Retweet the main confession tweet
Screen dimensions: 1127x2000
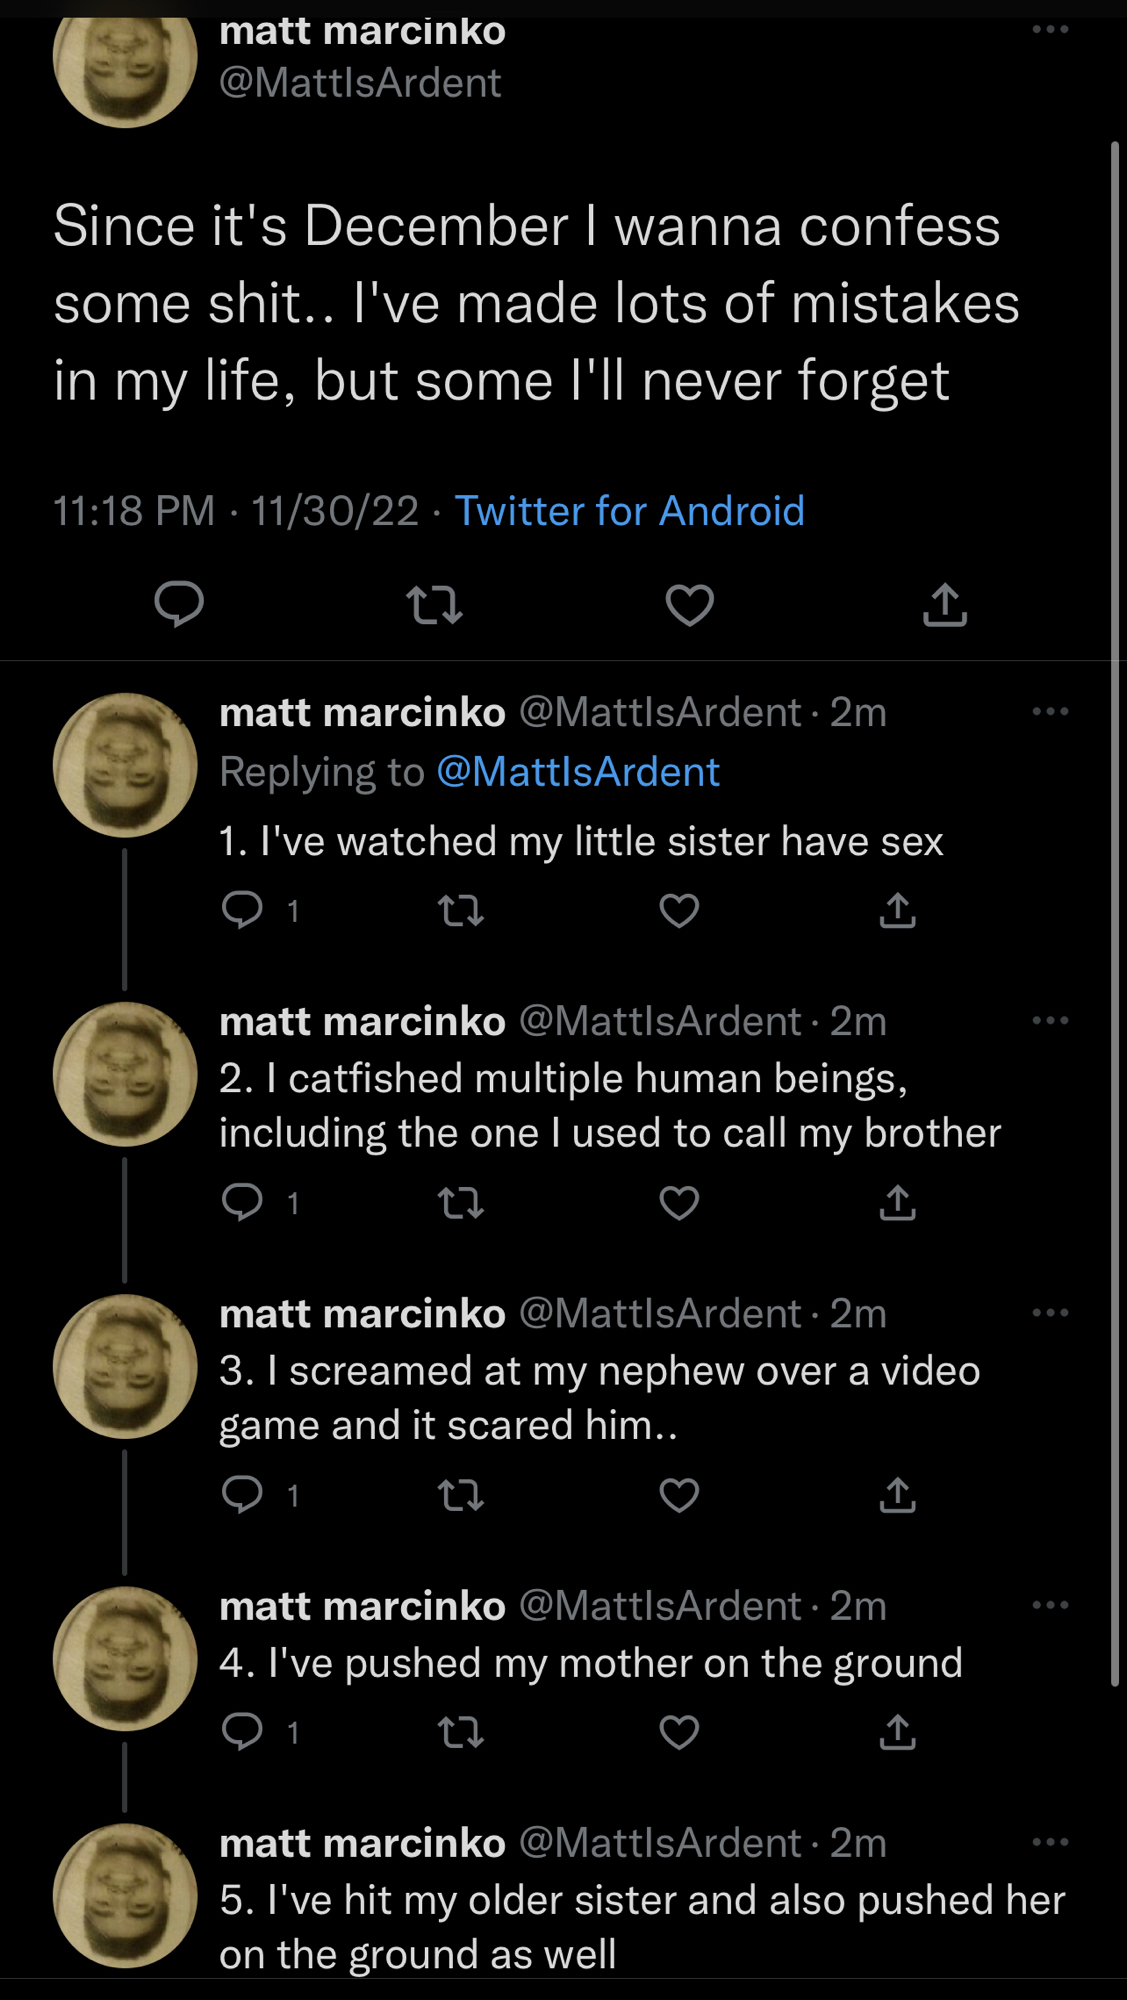coord(435,605)
